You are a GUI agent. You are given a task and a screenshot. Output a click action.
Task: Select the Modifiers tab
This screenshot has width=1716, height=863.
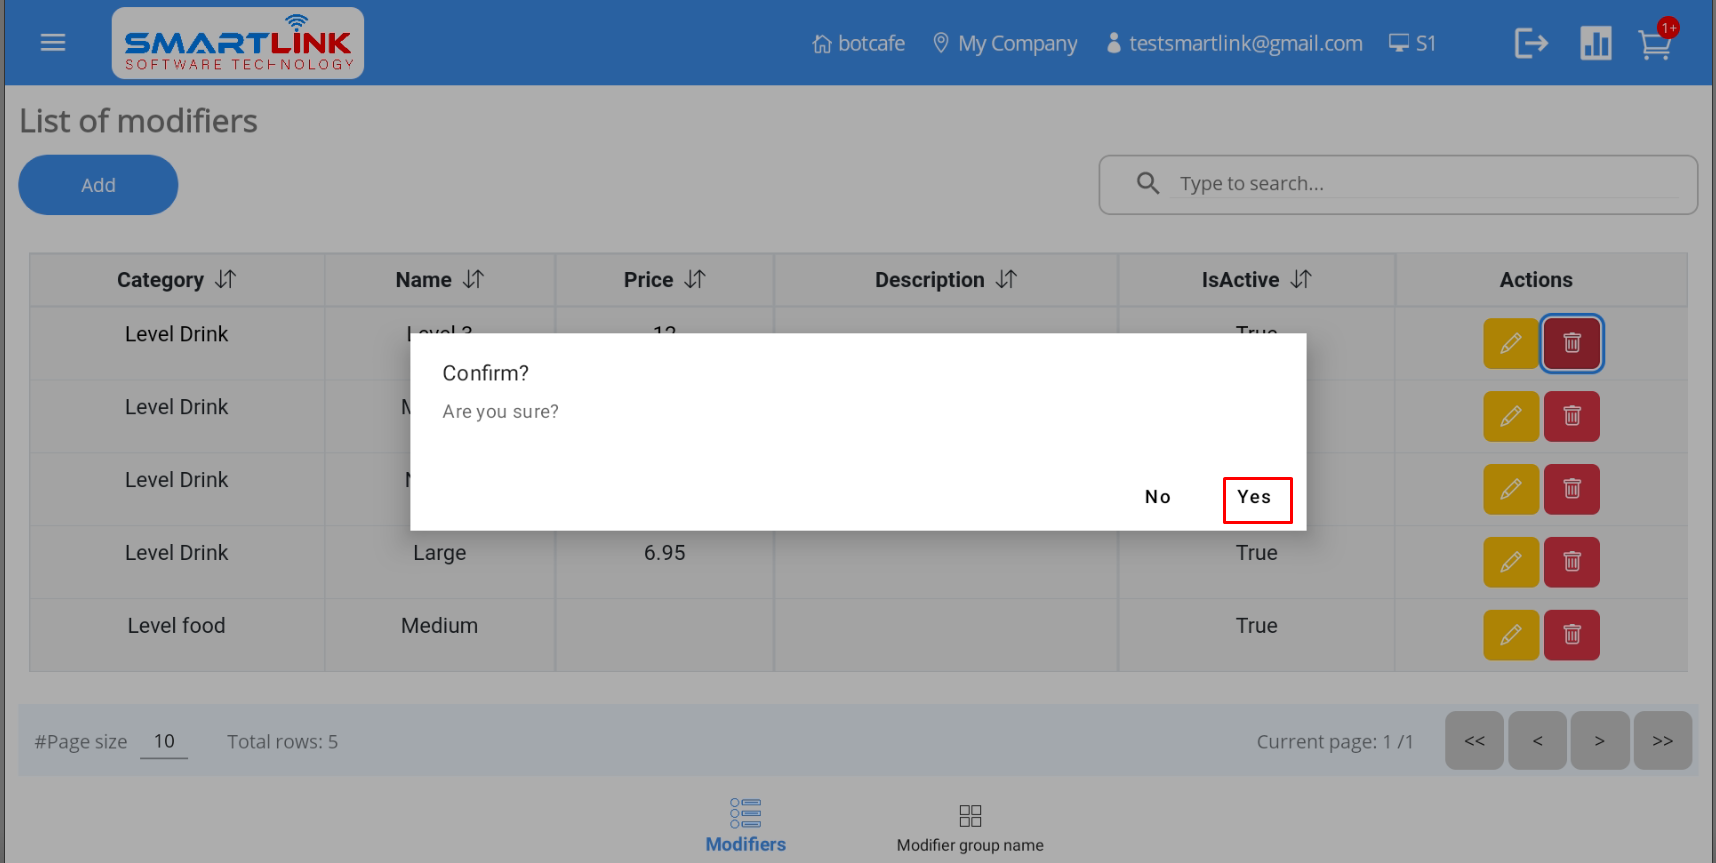745,826
